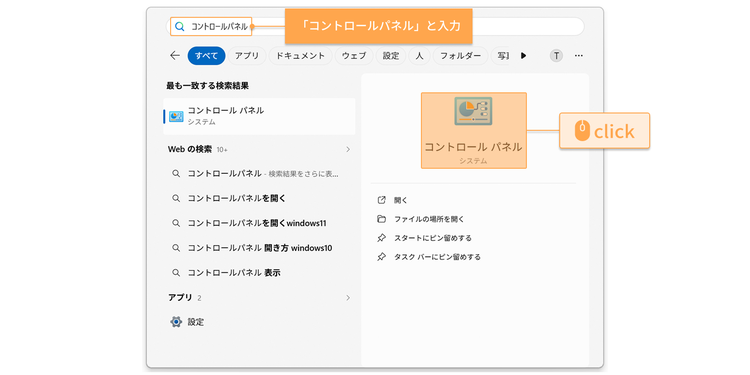The width and height of the screenshot is (750, 375).
Task: Switch to the フォルダー filter tab
Action: point(461,56)
